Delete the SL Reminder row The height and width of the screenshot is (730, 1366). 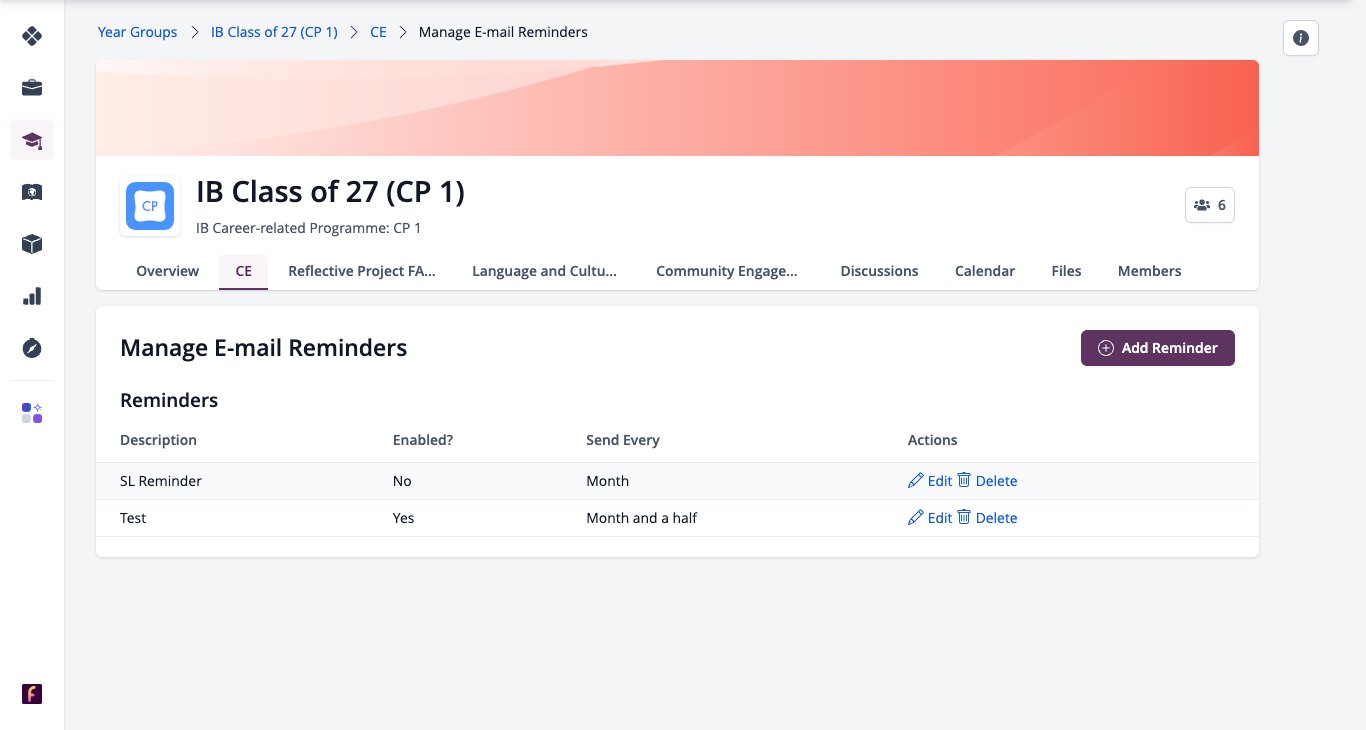tap(987, 481)
